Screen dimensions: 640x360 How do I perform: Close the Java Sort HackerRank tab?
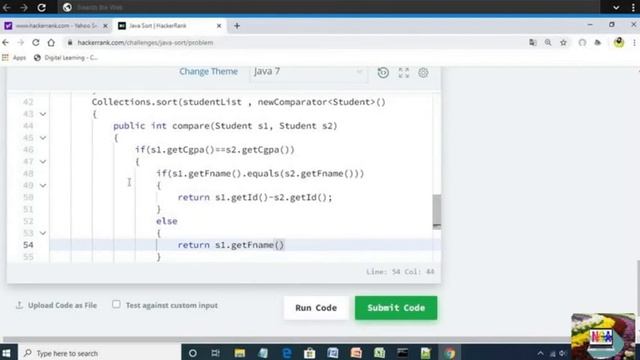(219, 26)
